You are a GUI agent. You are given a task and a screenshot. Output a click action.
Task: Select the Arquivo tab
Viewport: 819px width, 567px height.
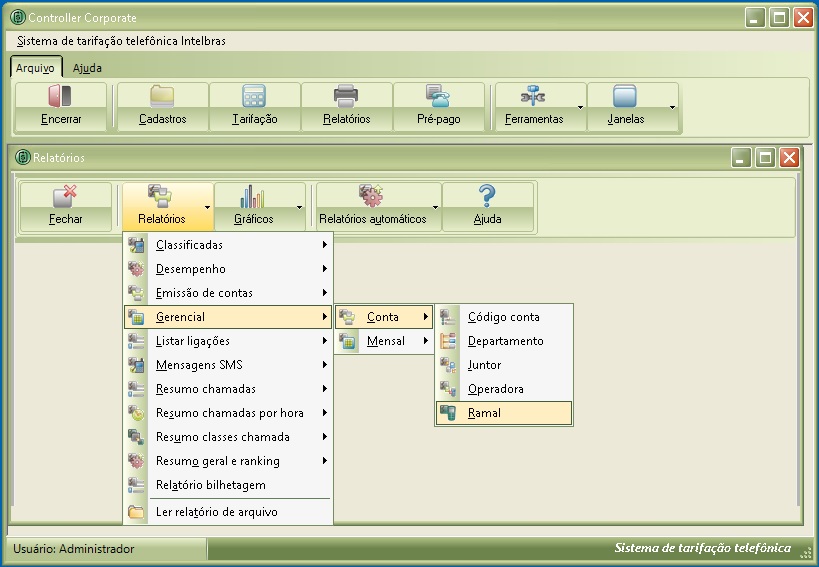click(35, 68)
